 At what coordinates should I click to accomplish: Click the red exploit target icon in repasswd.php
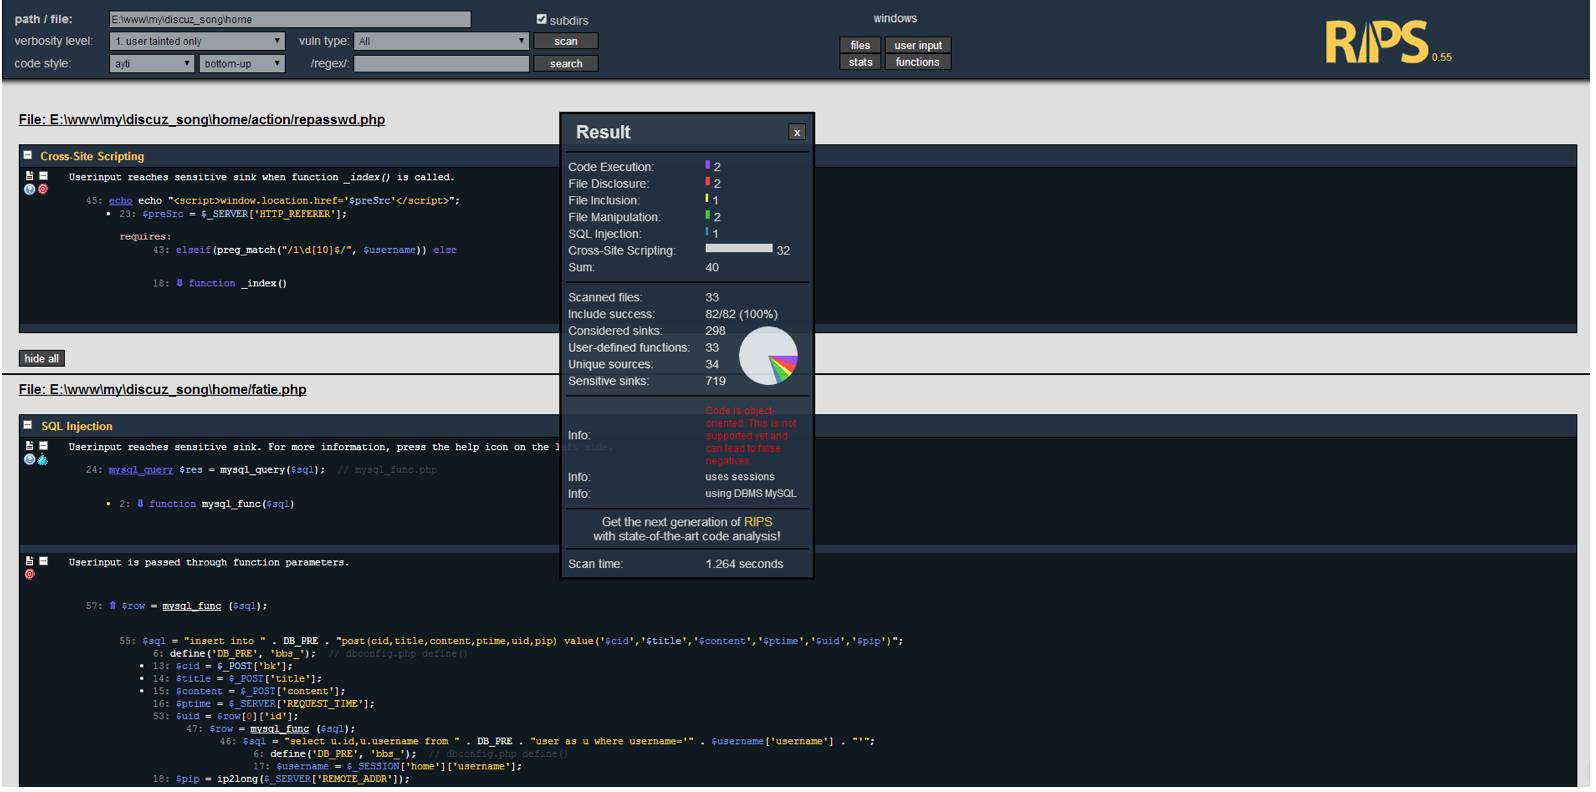coord(43,189)
